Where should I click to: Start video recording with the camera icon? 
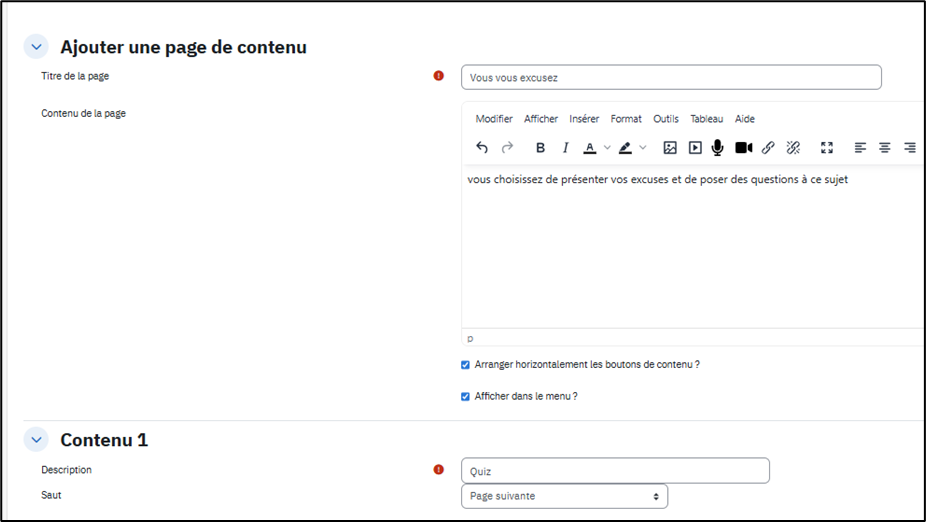[743, 148]
